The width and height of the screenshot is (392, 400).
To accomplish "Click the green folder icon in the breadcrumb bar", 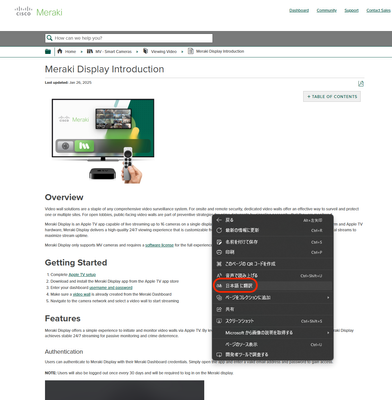I will [x=48, y=51].
